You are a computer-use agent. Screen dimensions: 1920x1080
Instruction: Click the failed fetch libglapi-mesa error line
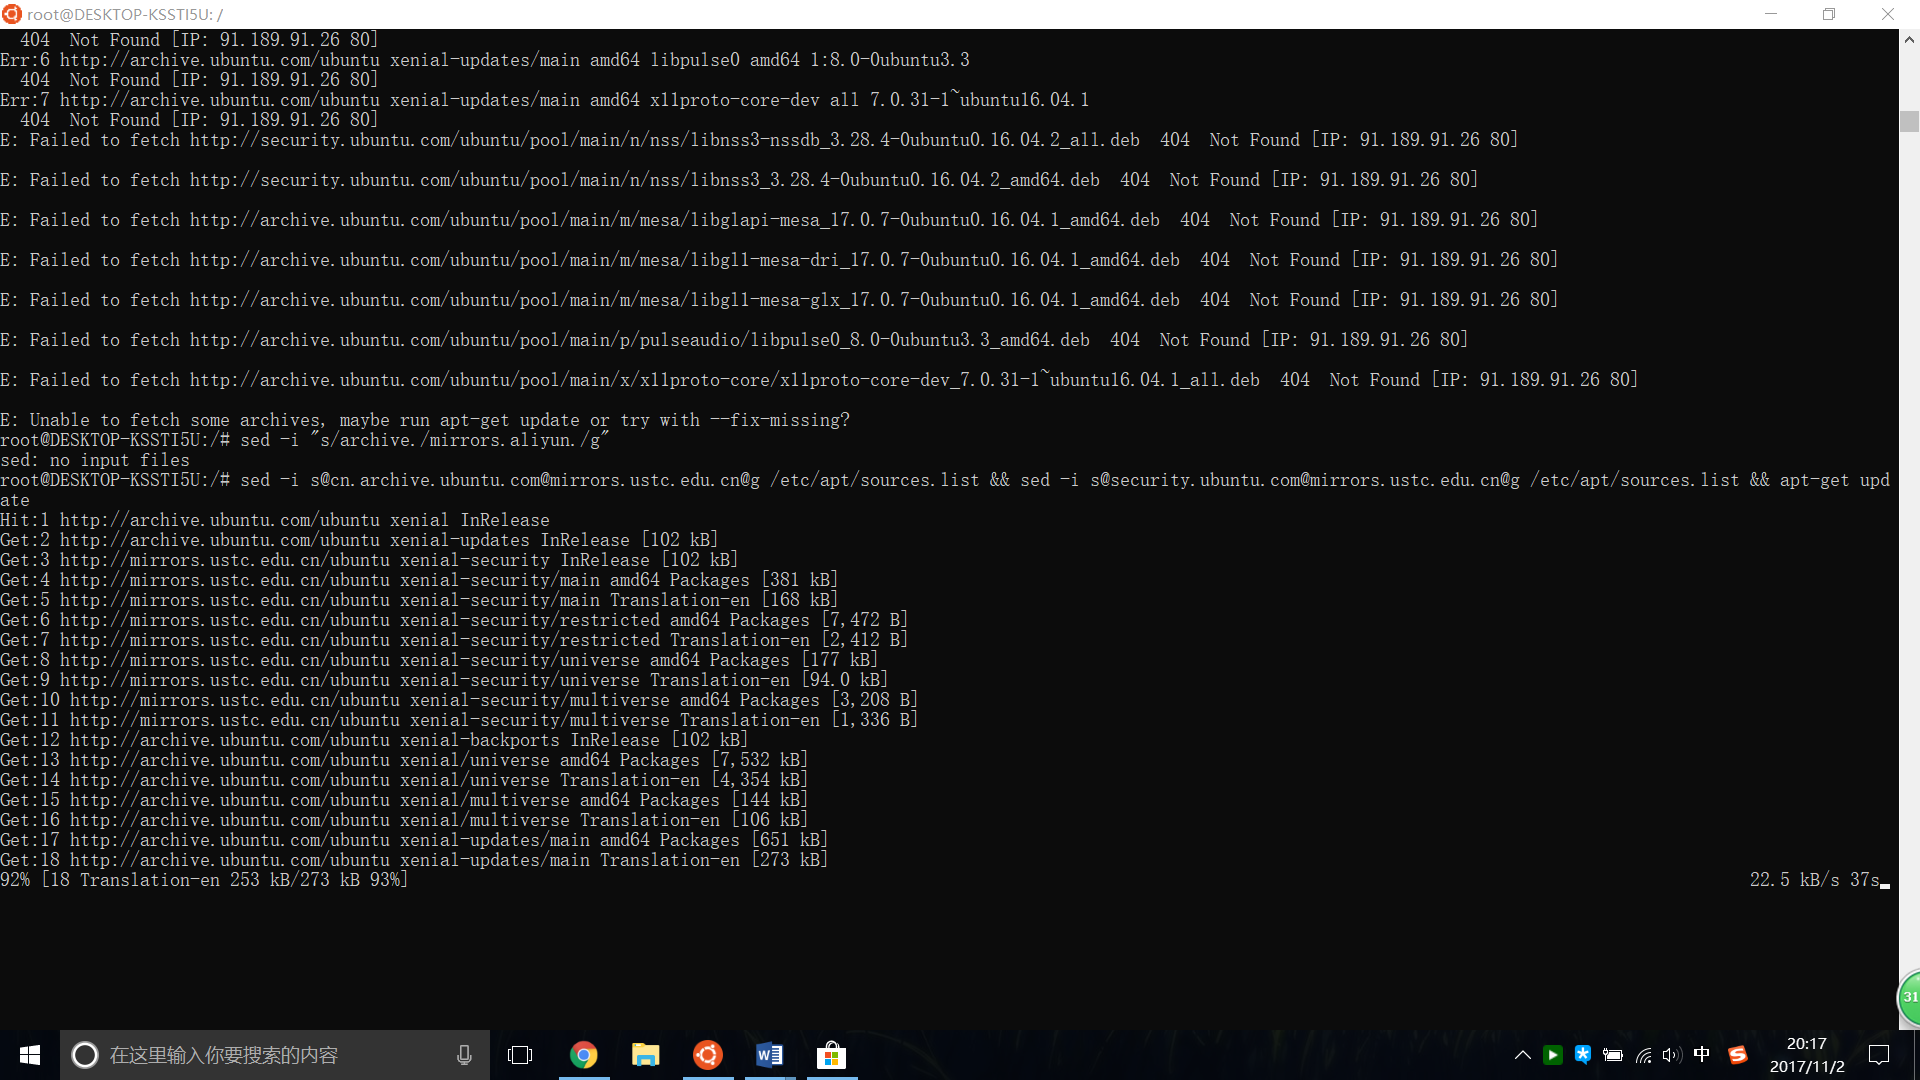[769, 220]
